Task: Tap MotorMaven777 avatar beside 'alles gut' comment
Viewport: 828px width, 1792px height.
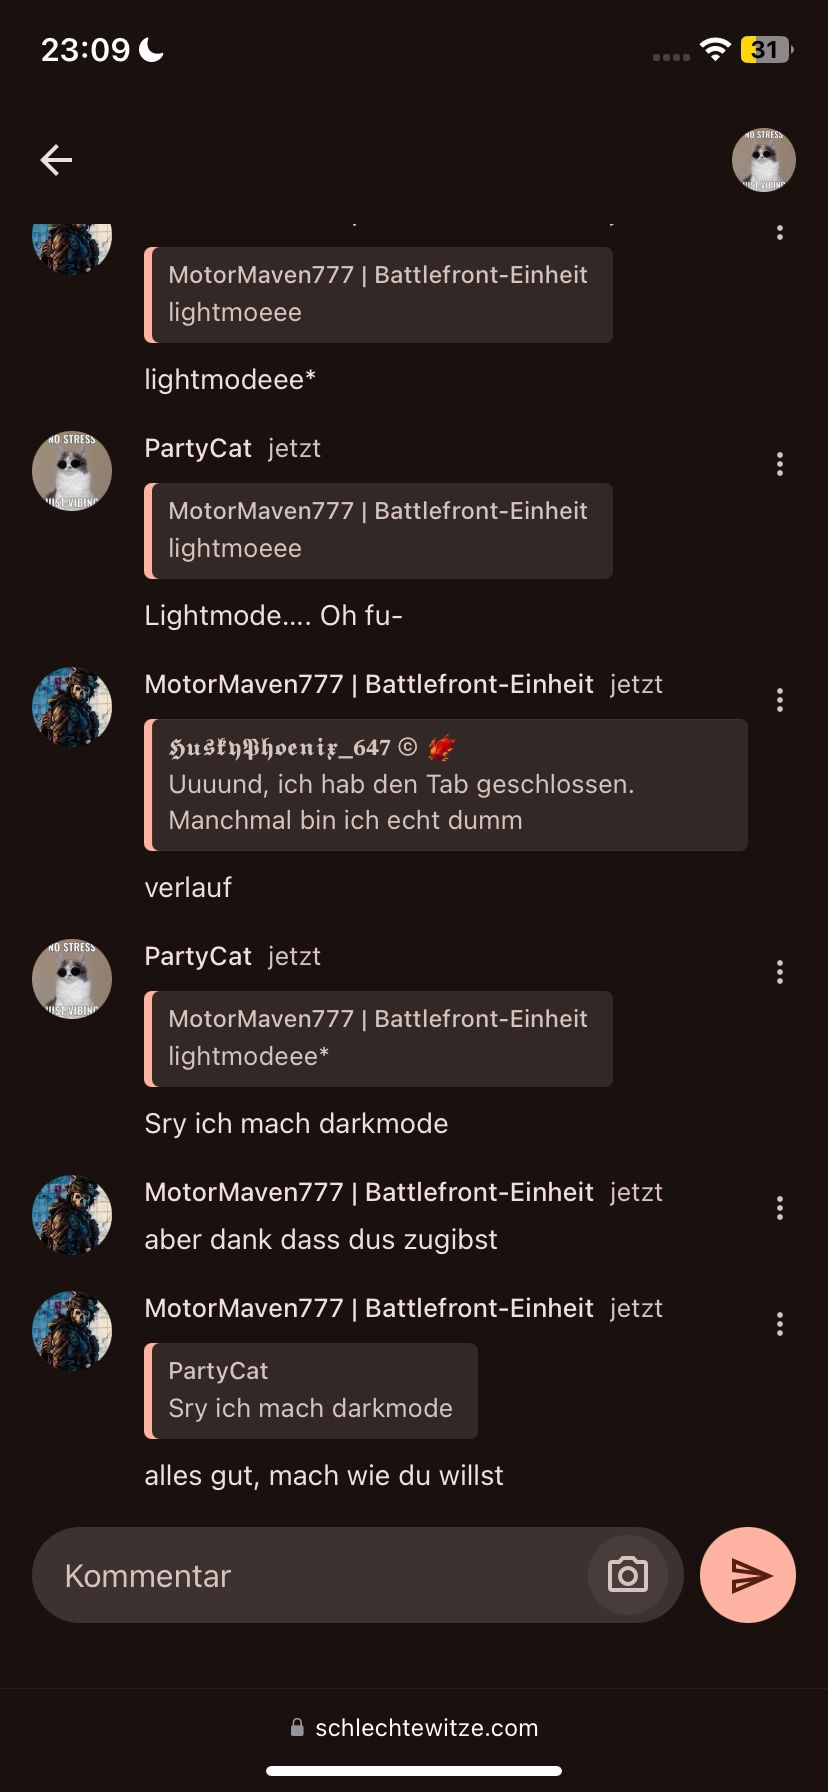Action: (72, 1331)
